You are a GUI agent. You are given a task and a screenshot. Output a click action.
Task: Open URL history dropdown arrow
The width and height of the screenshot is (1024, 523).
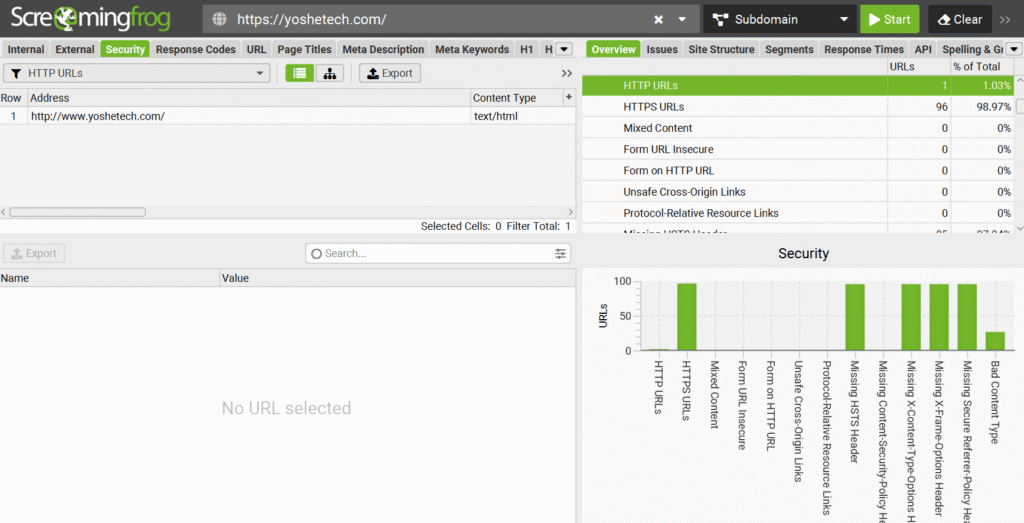click(682, 19)
